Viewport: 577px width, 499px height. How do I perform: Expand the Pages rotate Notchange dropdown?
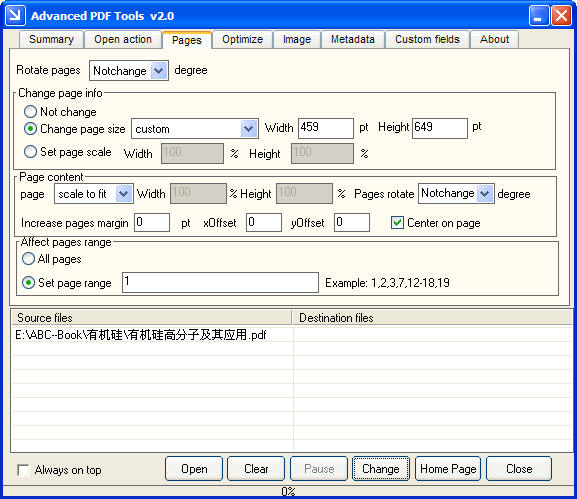pos(485,194)
